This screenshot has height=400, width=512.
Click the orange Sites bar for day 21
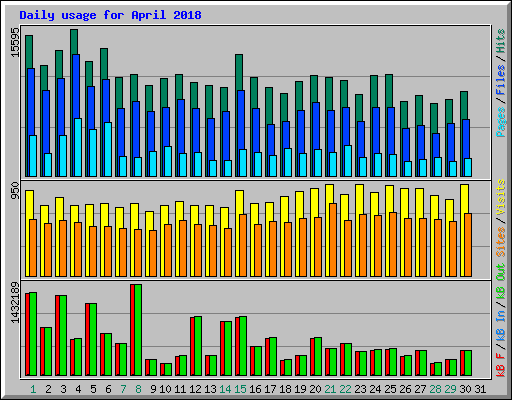tap(333, 240)
